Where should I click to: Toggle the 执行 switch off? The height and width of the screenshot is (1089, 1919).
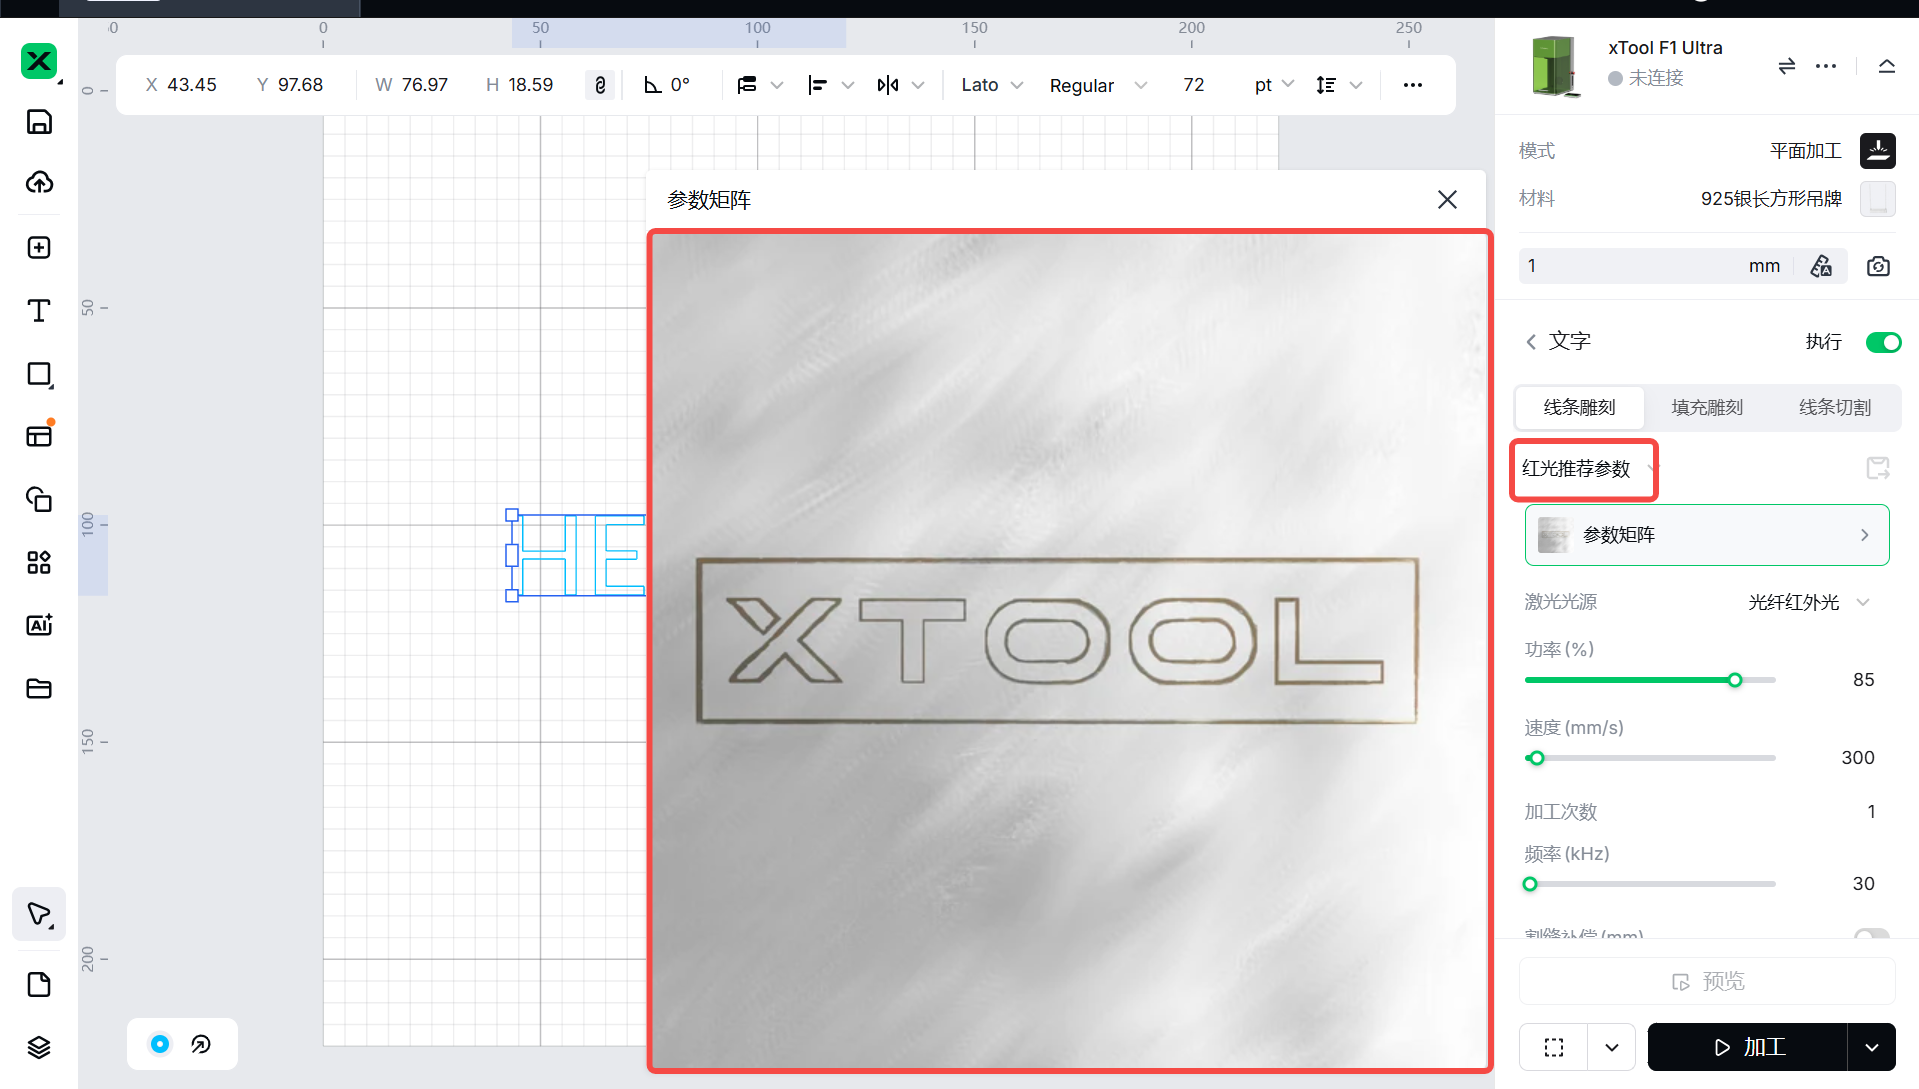(x=1883, y=342)
